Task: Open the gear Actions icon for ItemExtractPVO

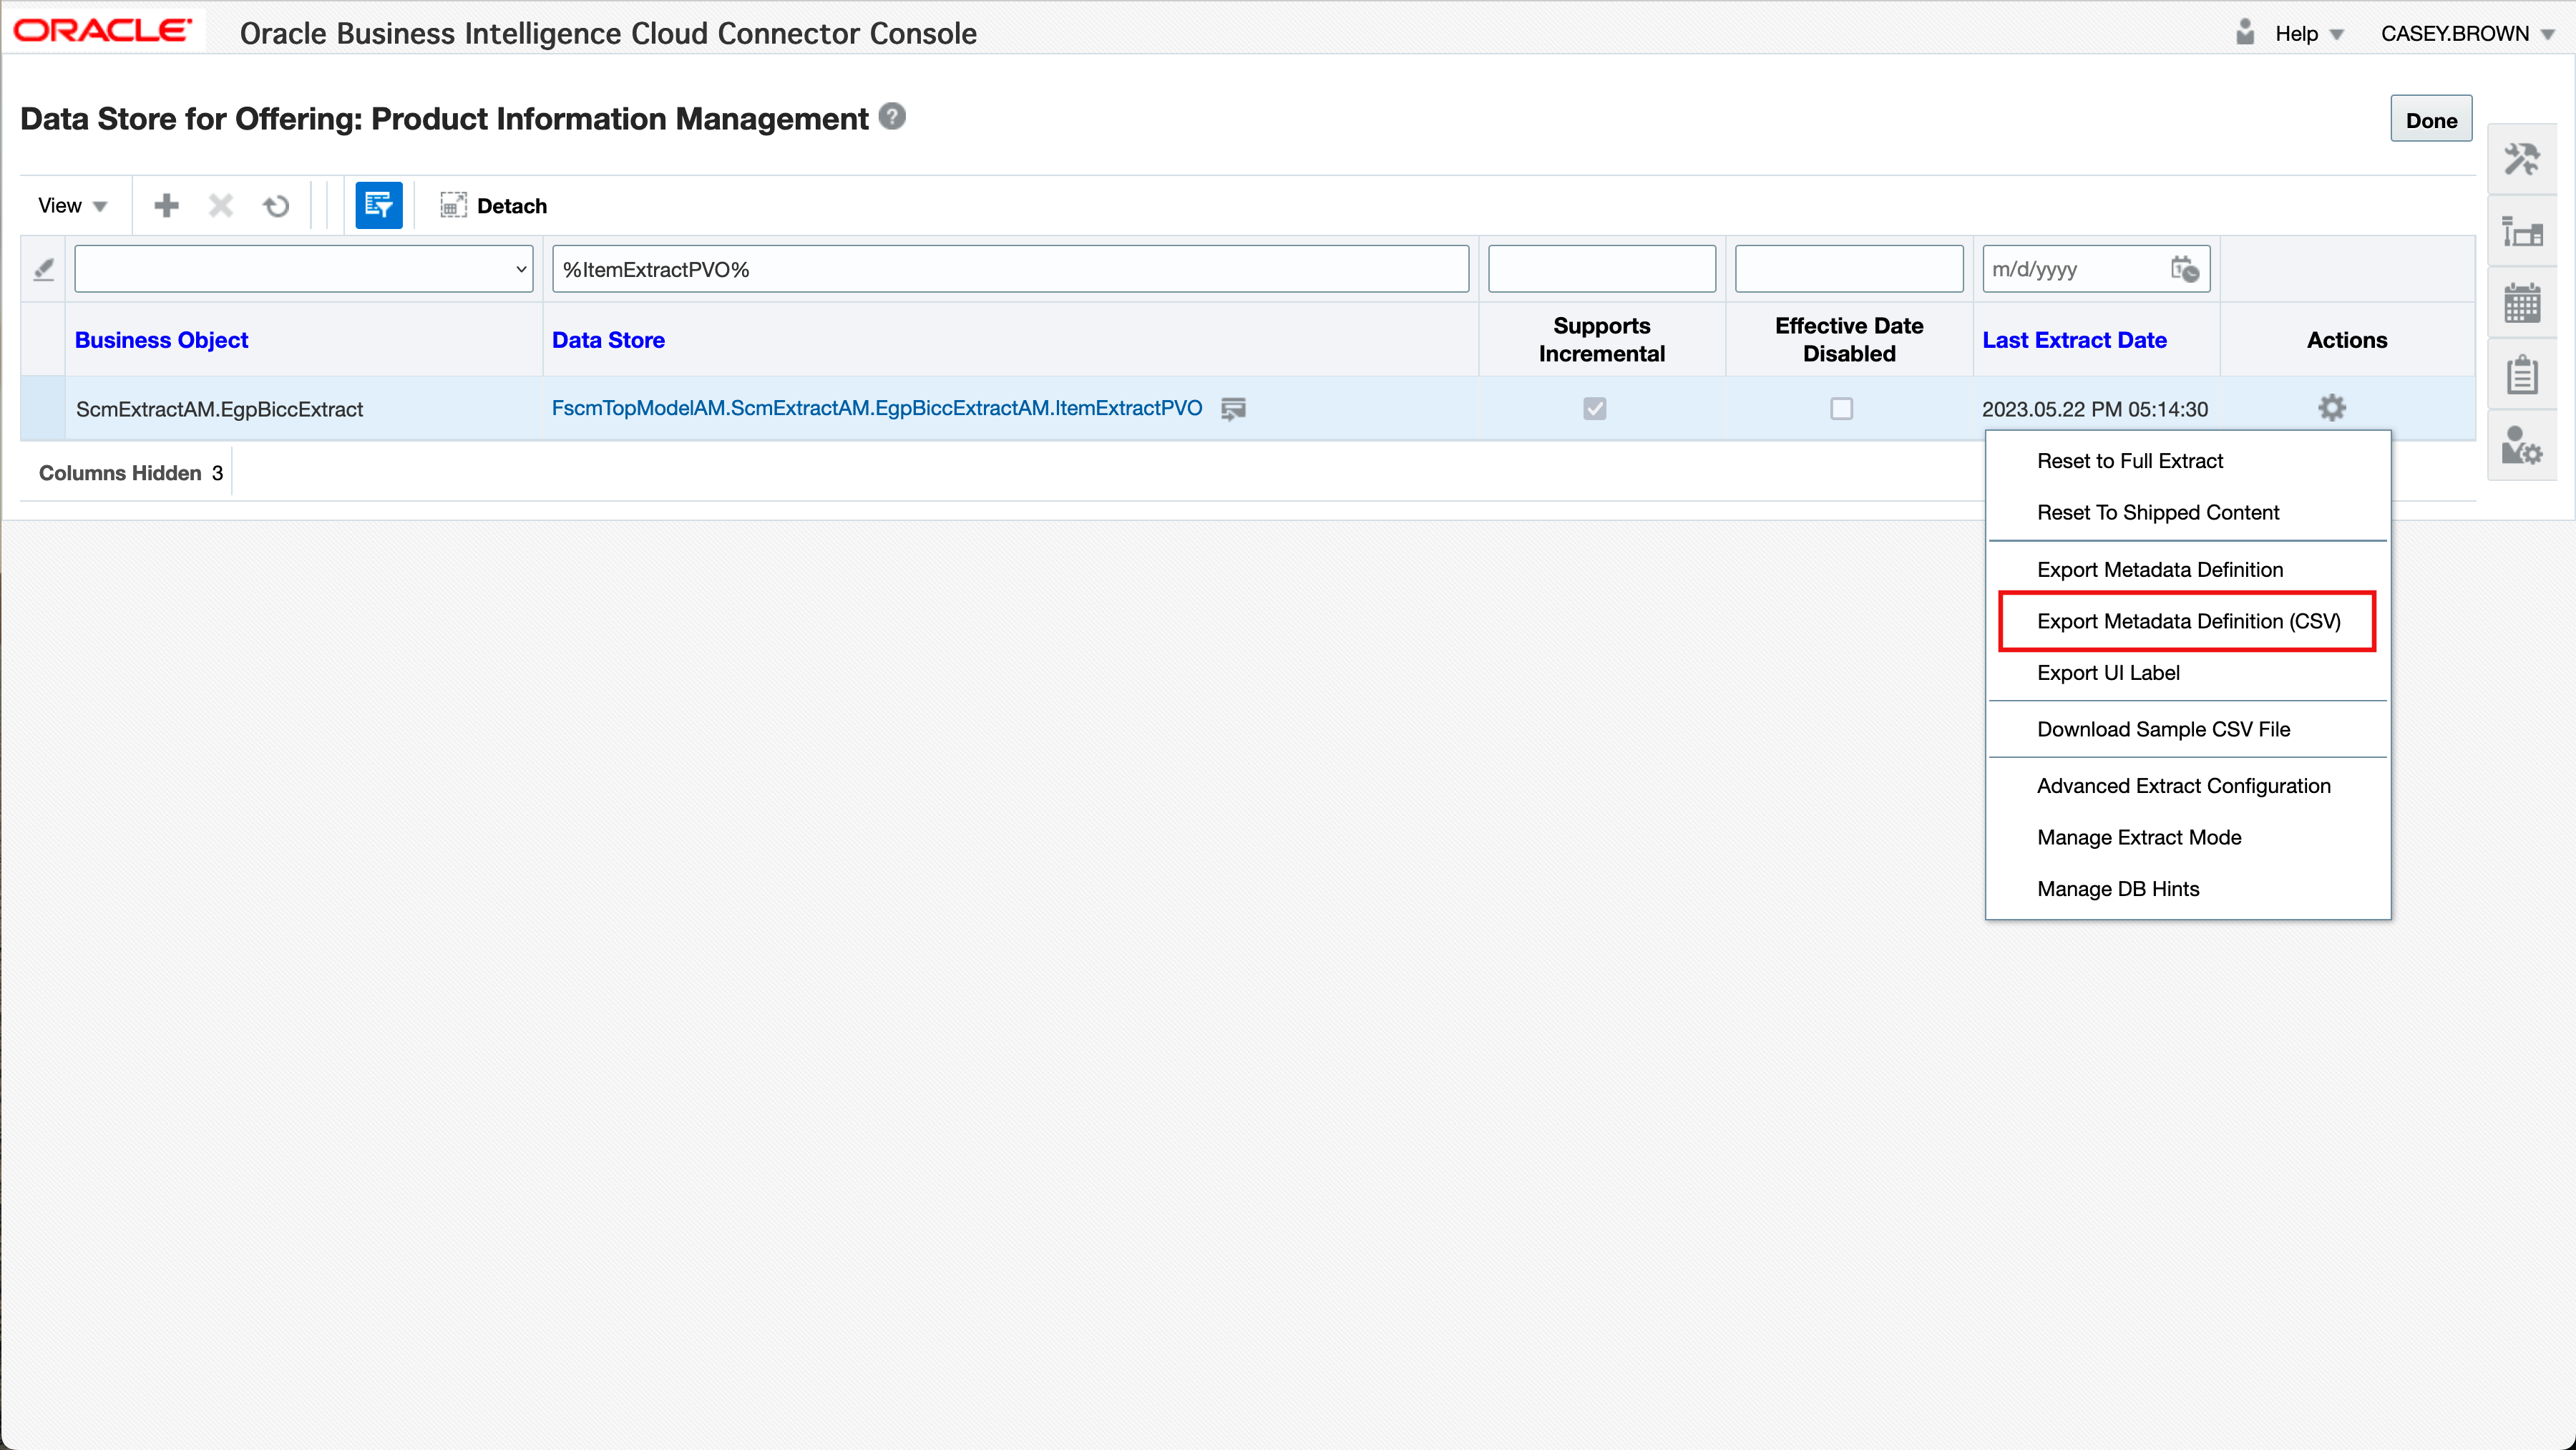Action: pos(2331,408)
